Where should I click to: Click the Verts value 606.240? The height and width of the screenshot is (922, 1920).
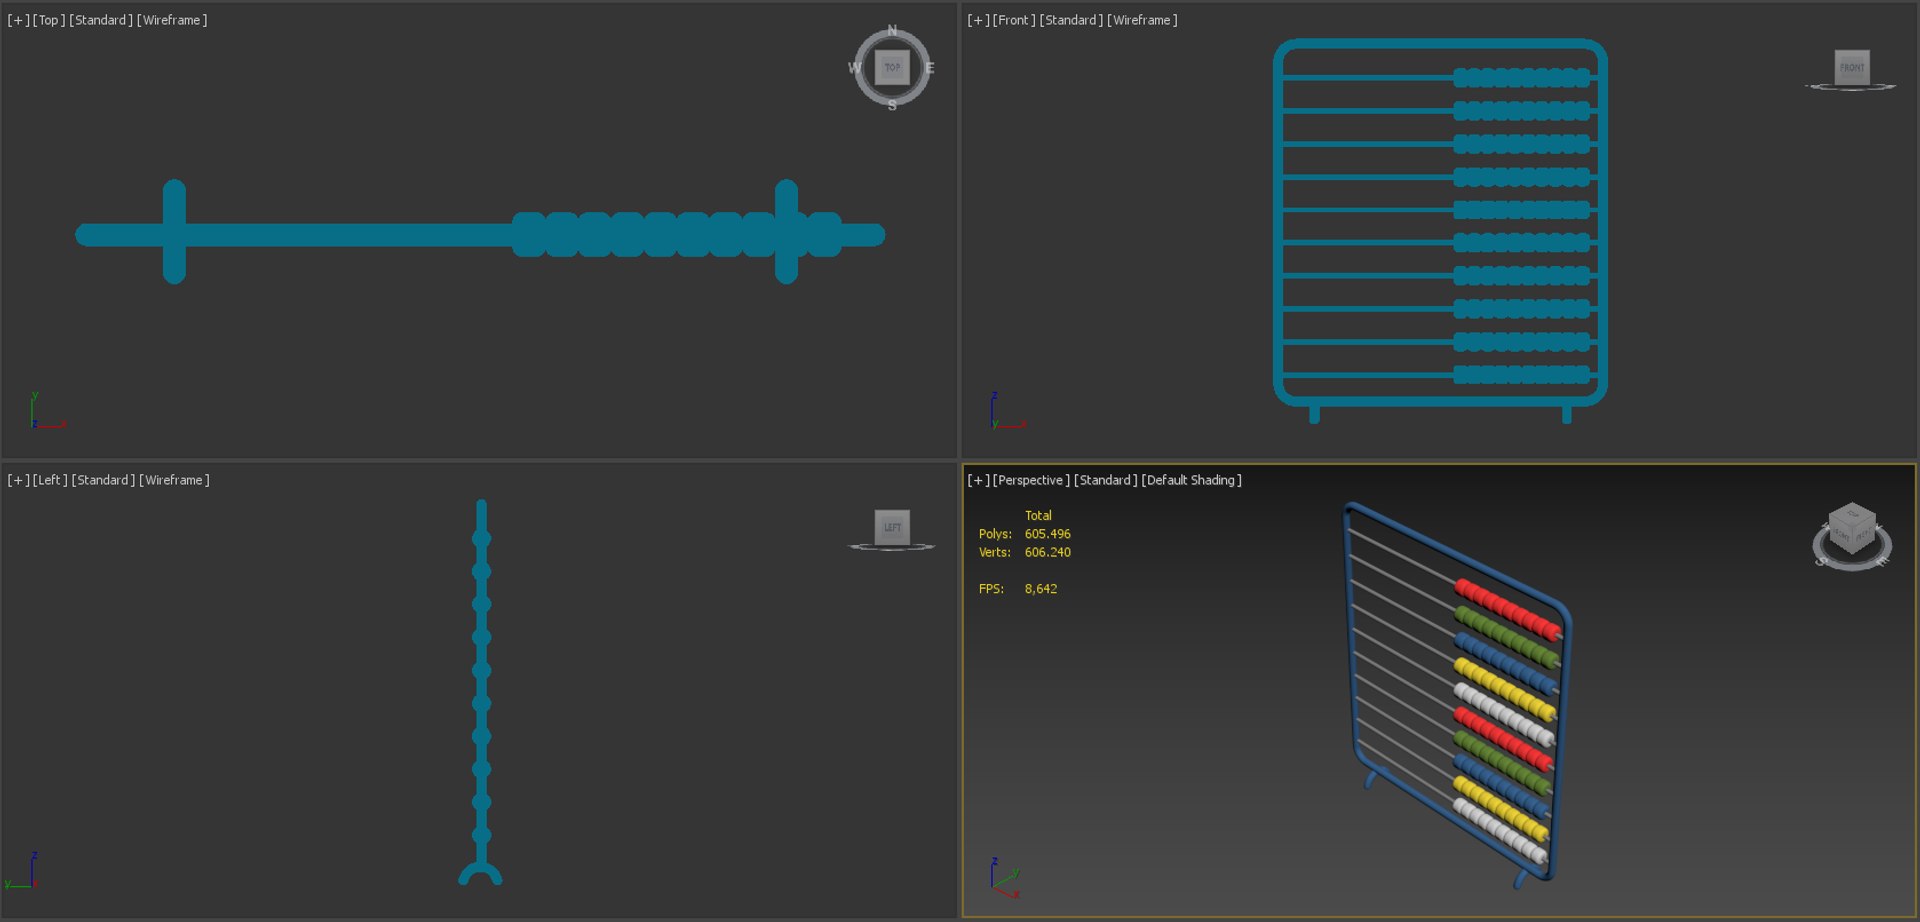[x=1047, y=552]
